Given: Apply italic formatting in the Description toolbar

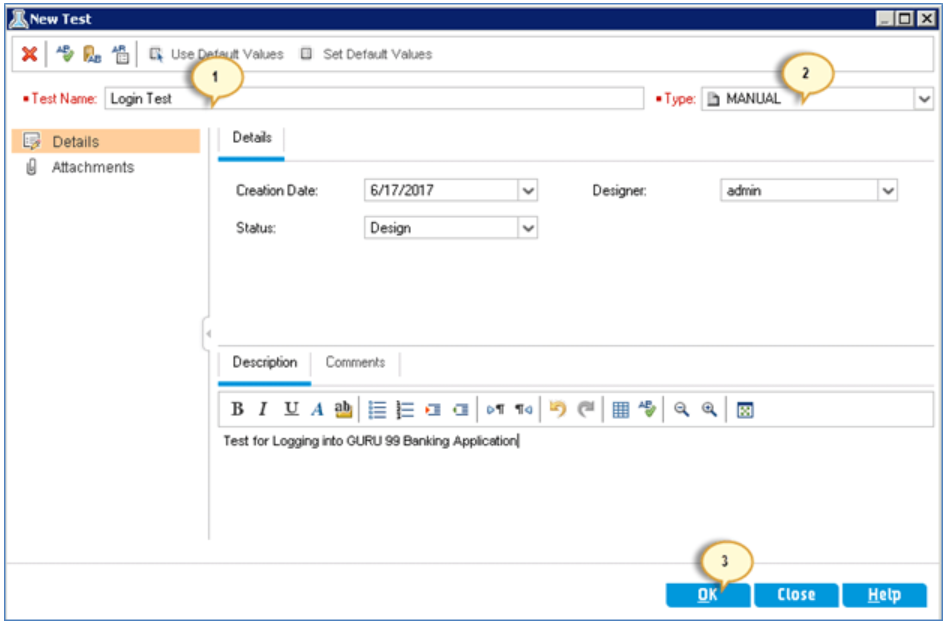Looking at the screenshot, I should click(x=264, y=408).
